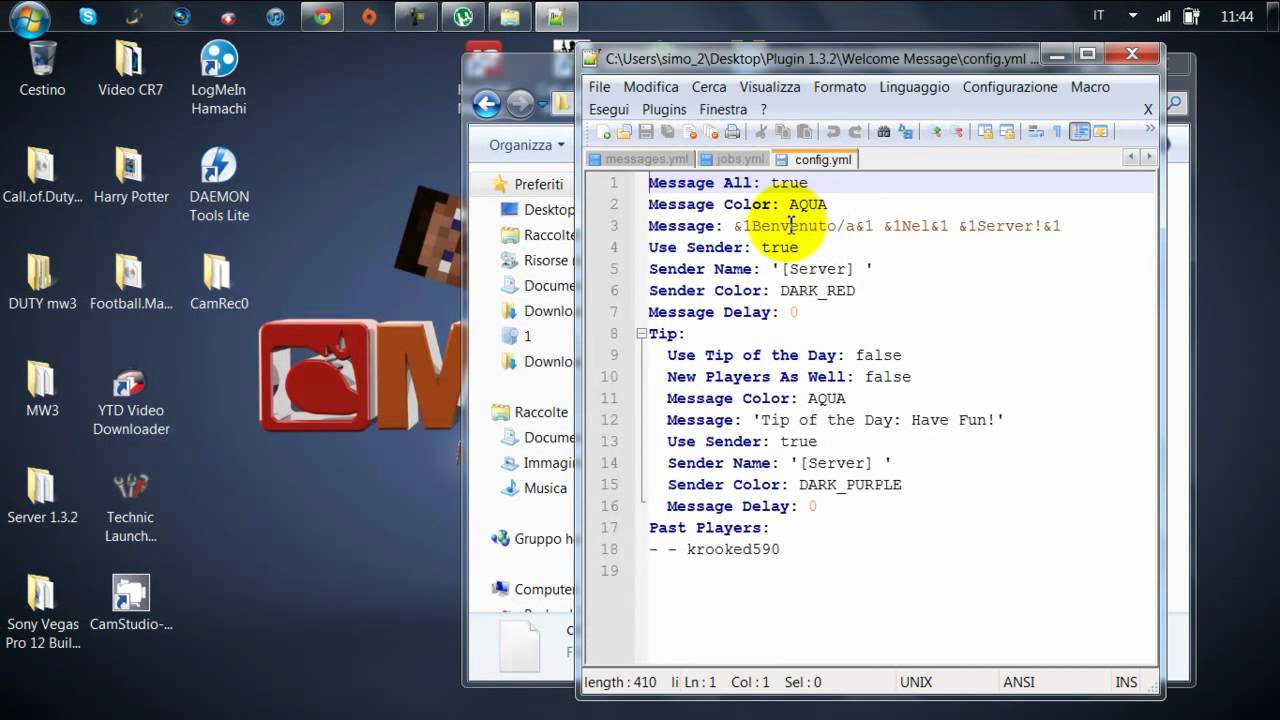1280x720 pixels.
Task: Open the Finestra menu
Action: click(x=723, y=109)
